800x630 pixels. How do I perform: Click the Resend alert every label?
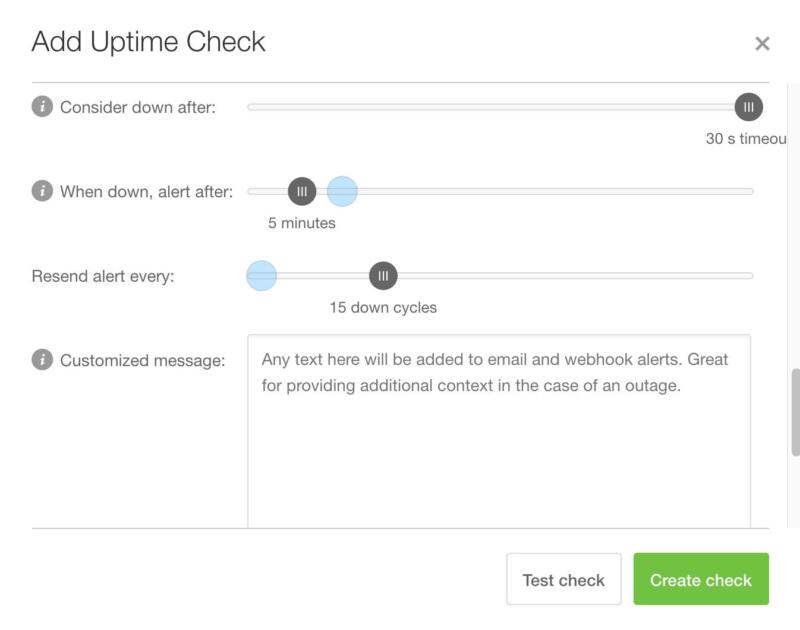[x=103, y=276]
